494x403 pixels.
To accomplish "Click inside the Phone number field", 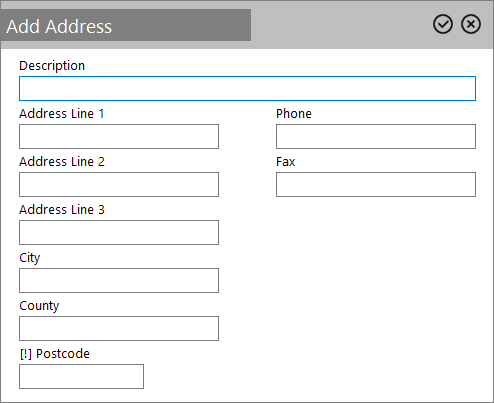I will click(x=376, y=137).
